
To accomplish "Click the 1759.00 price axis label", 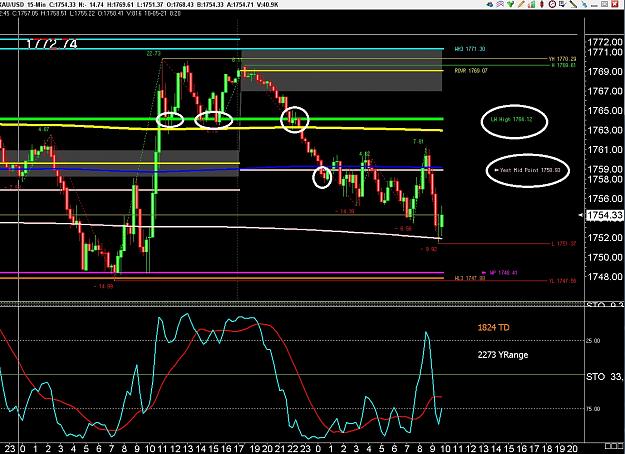I will coord(604,169).
